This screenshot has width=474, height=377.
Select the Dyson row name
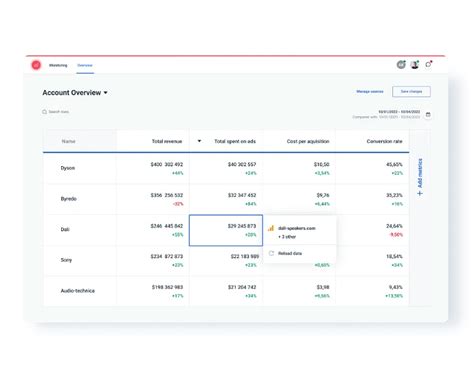[x=68, y=168]
